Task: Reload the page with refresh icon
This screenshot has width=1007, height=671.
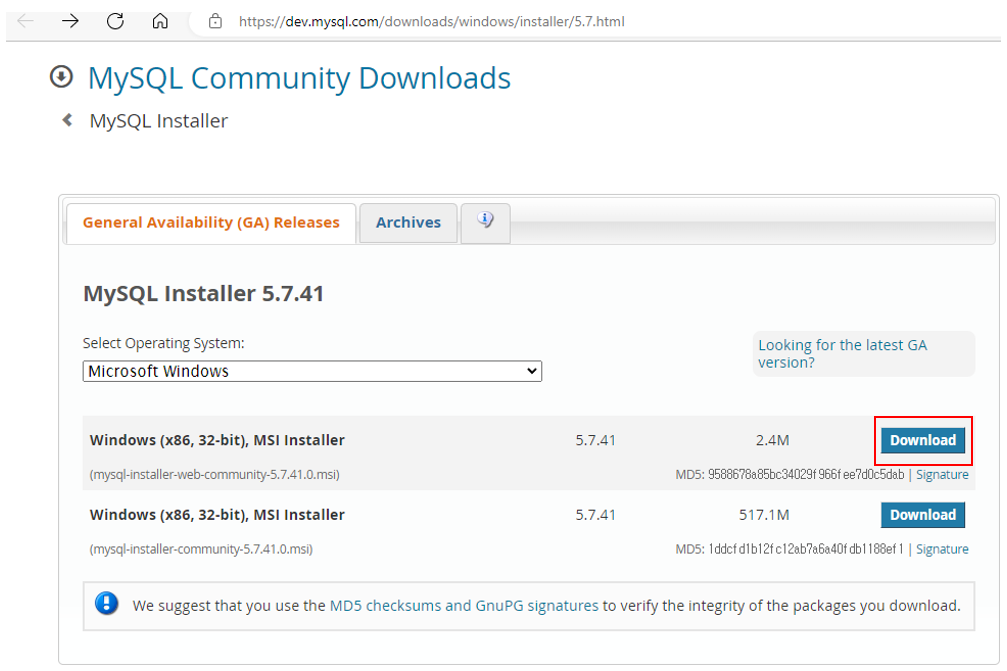Action: [x=115, y=21]
